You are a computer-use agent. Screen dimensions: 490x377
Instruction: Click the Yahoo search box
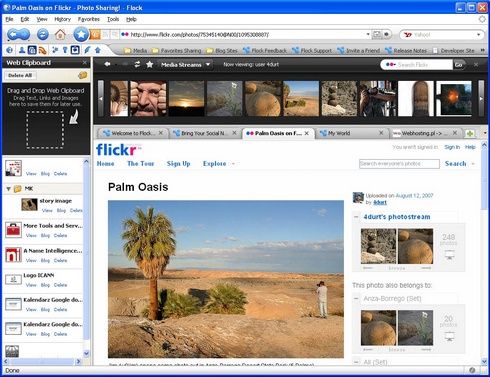point(443,35)
